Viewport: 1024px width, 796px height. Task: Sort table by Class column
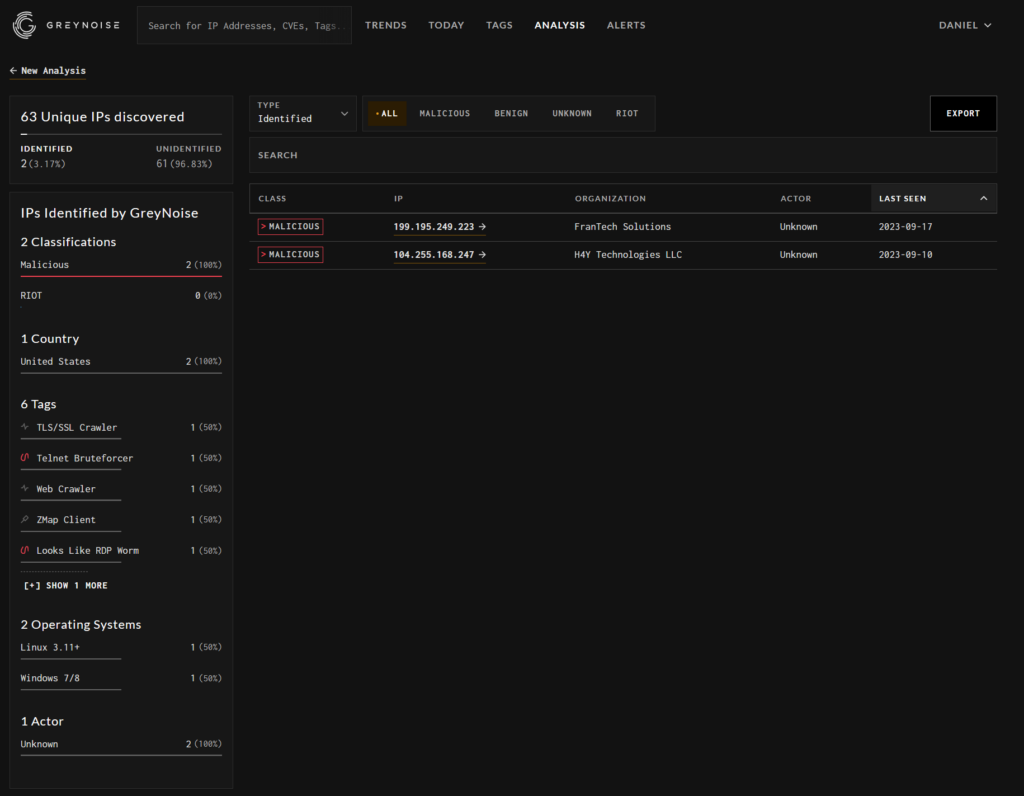click(x=272, y=199)
